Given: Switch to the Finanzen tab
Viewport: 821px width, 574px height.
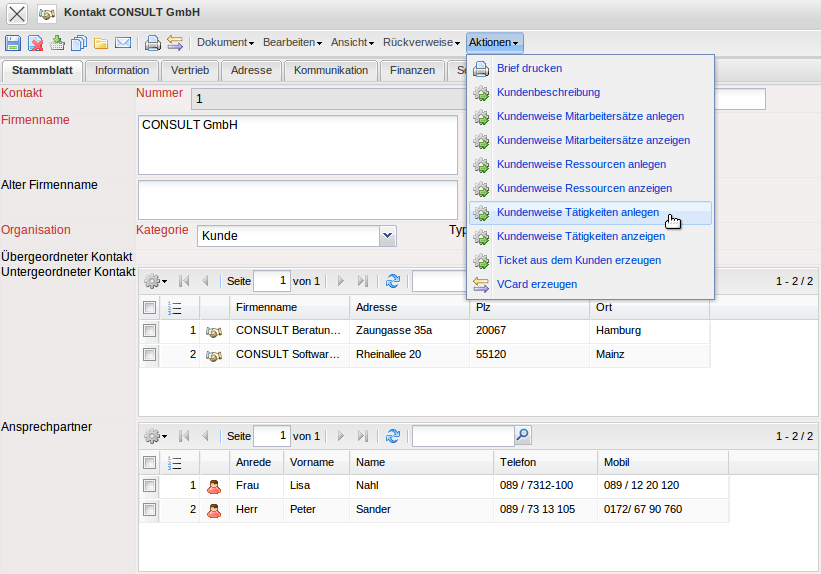Looking at the screenshot, I should click(x=412, y=70).
